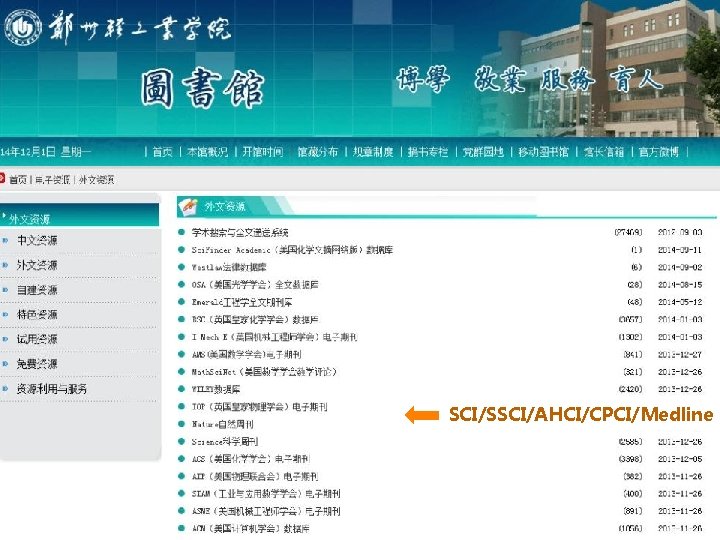Open 开馆时间 in the navigation bar
720x540 pixels.
point(262,152)
